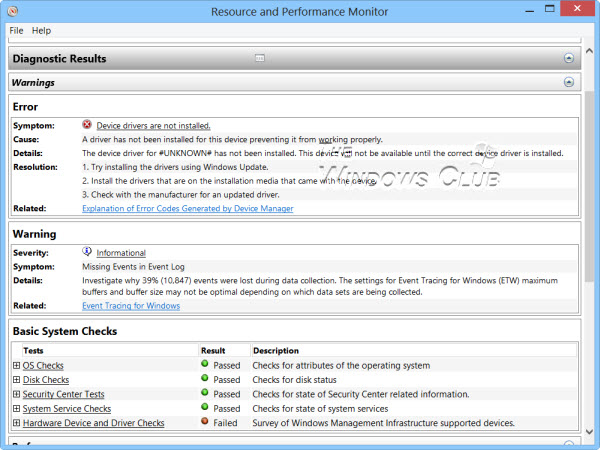
Task: Click the 'Checks for disk status' description
Action: click(294, 380)
